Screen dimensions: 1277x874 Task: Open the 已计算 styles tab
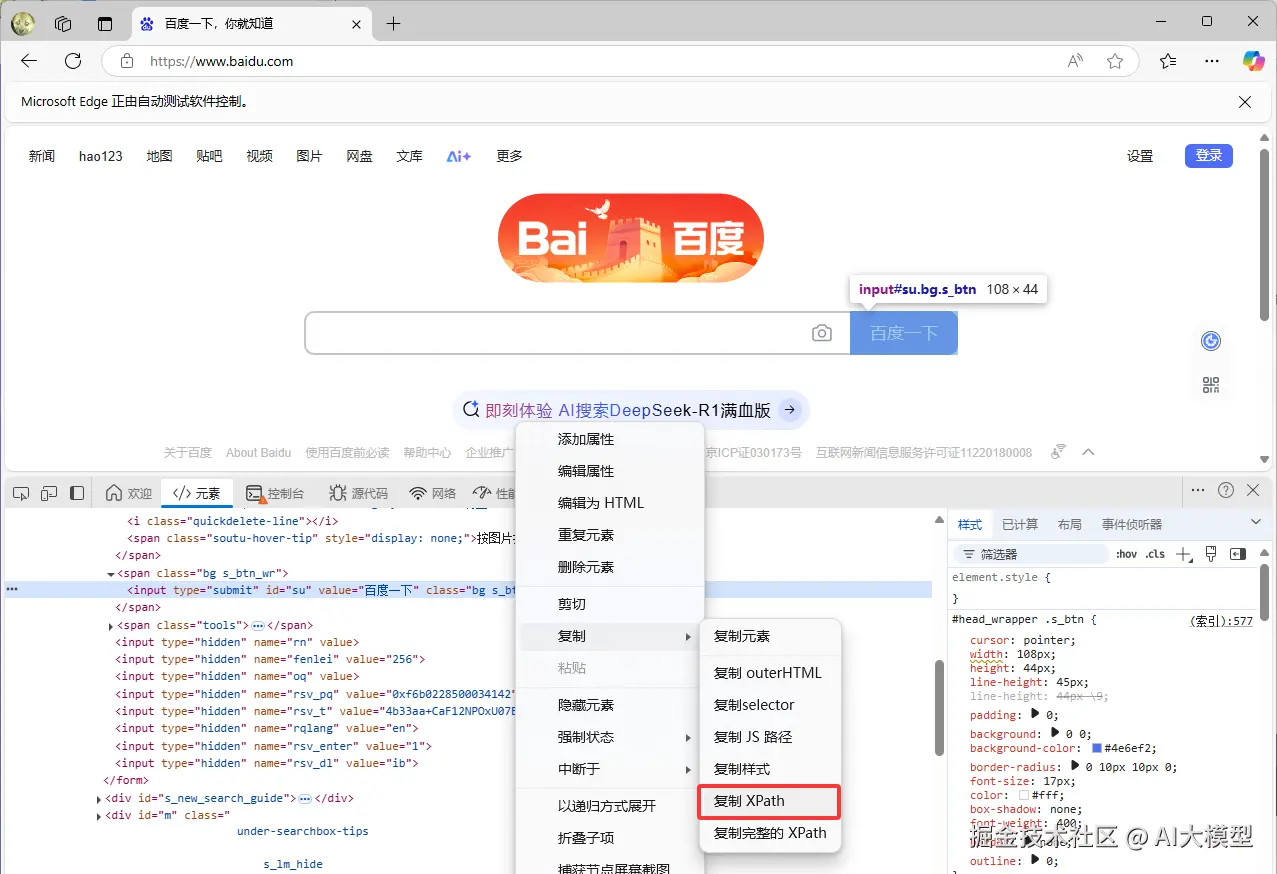1020,524
